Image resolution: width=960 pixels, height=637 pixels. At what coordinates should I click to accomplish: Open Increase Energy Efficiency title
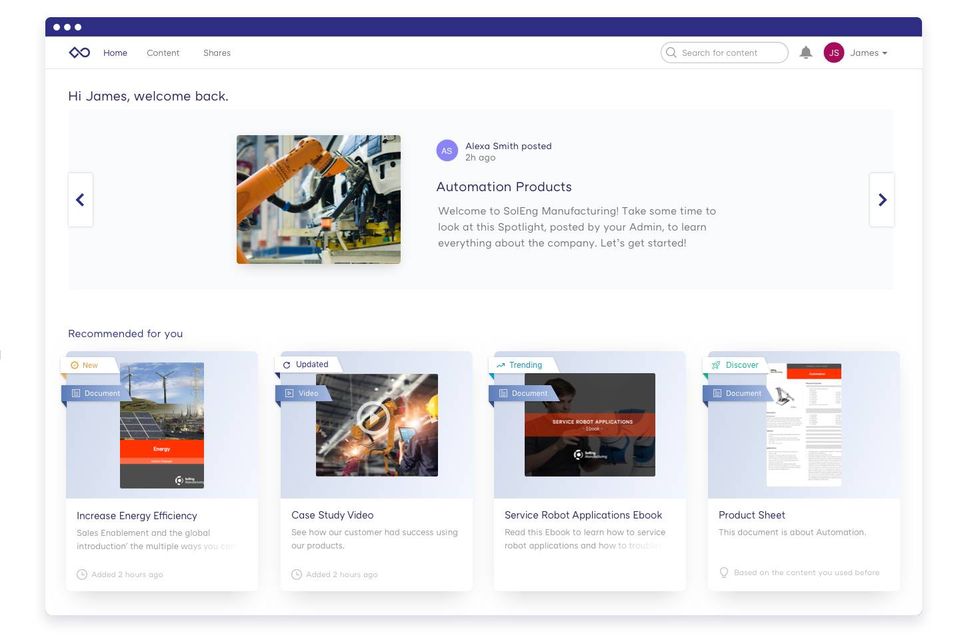pos(137,516)
